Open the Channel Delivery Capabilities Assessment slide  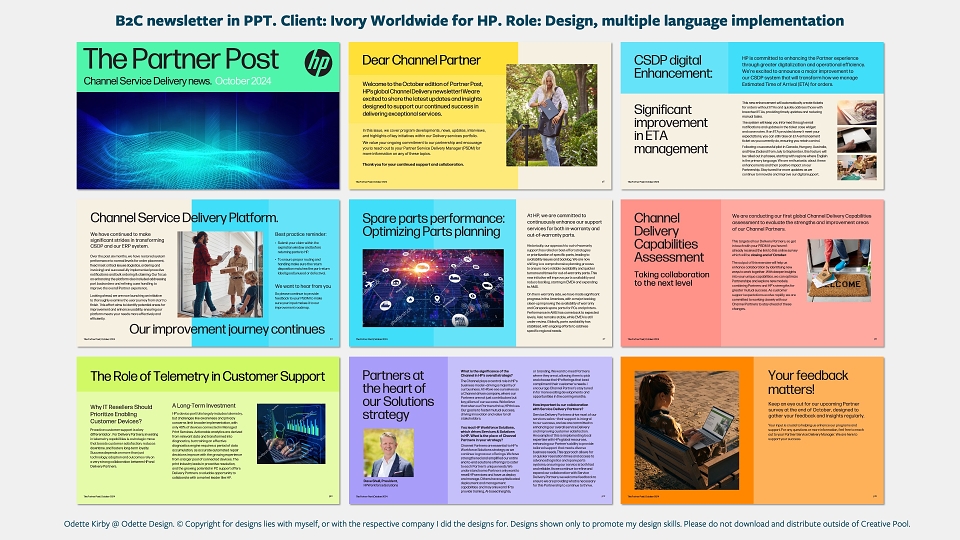coord(752,273)
